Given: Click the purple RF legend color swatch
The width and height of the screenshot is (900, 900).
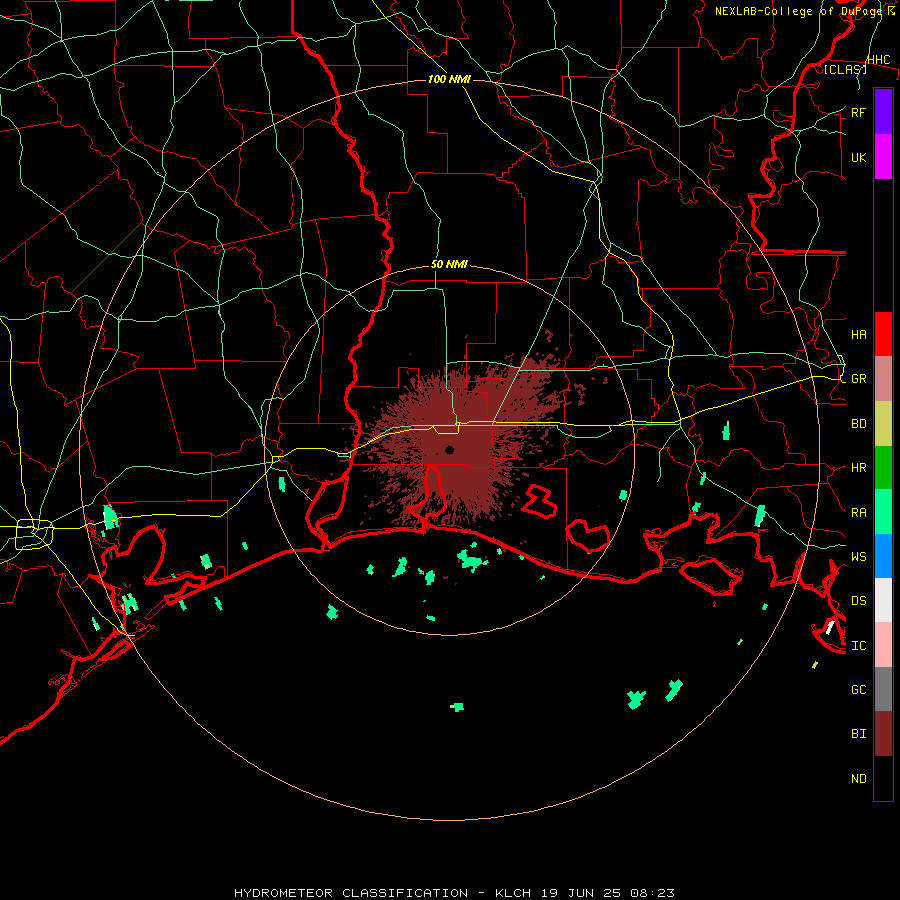Looking at the screenshot, I should (x=883, y=112).
